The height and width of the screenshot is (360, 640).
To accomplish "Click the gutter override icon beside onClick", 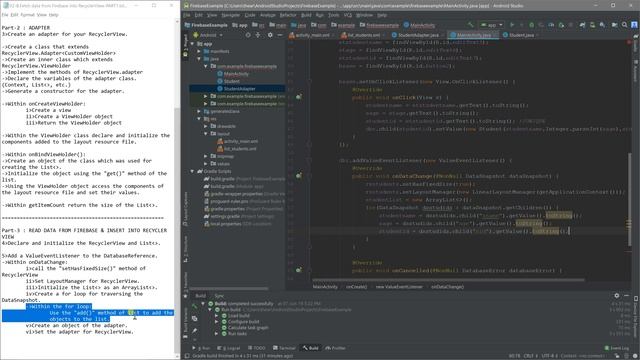I will pyautogui.click(x=299, y=97).
